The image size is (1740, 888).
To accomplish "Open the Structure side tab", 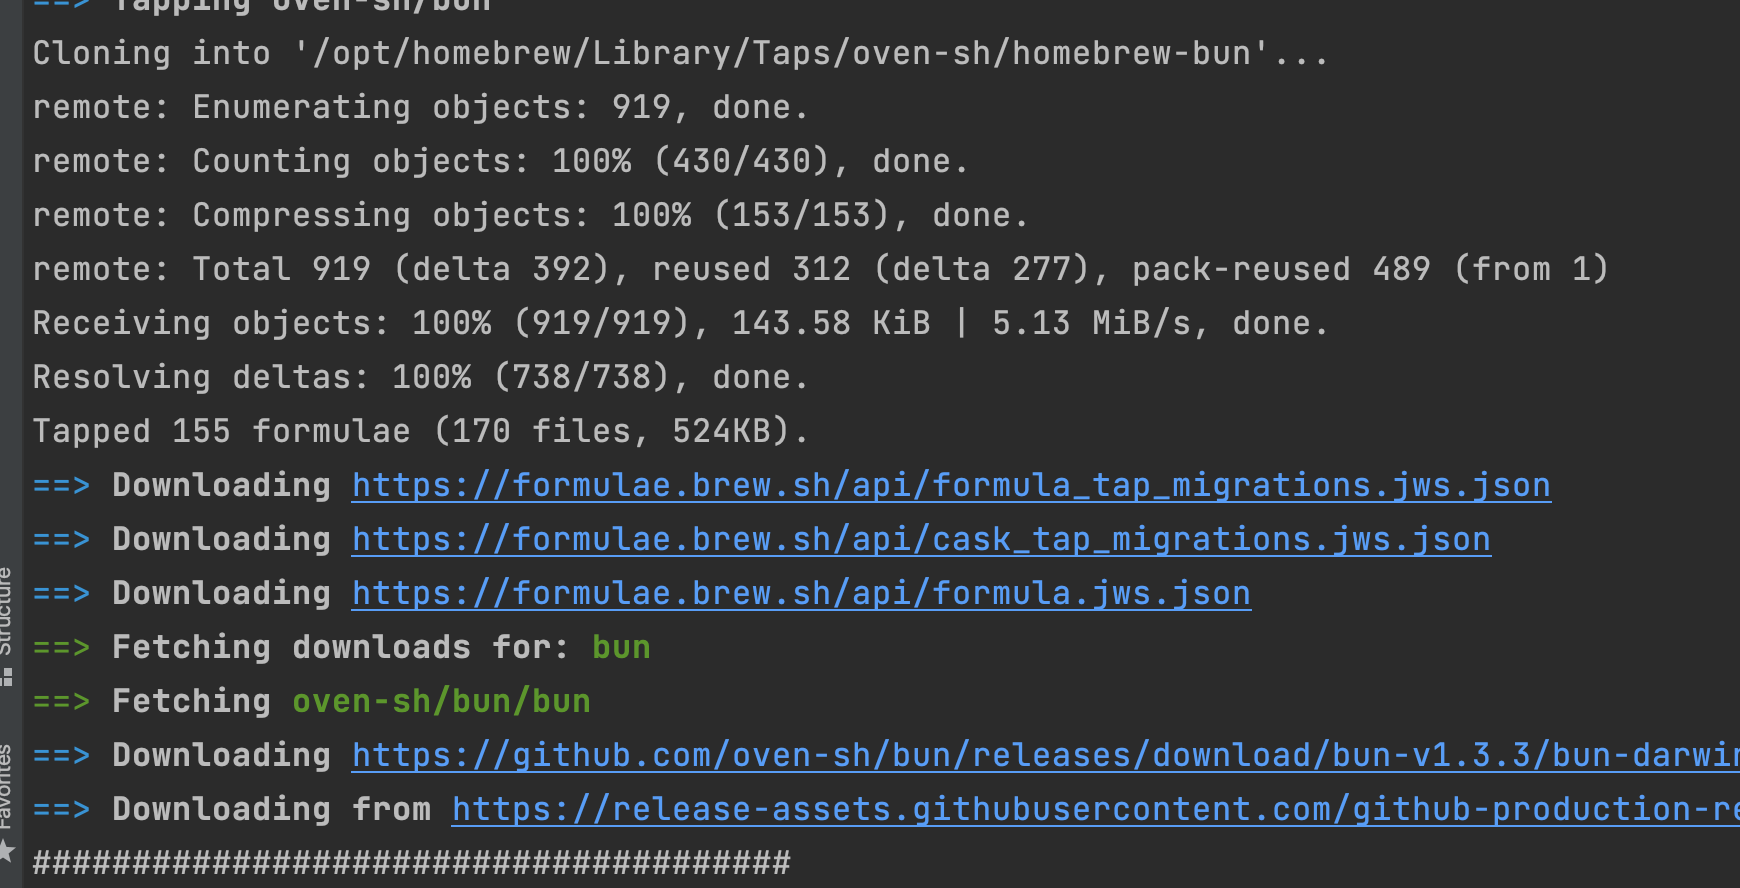I will (x=6, y=610).
